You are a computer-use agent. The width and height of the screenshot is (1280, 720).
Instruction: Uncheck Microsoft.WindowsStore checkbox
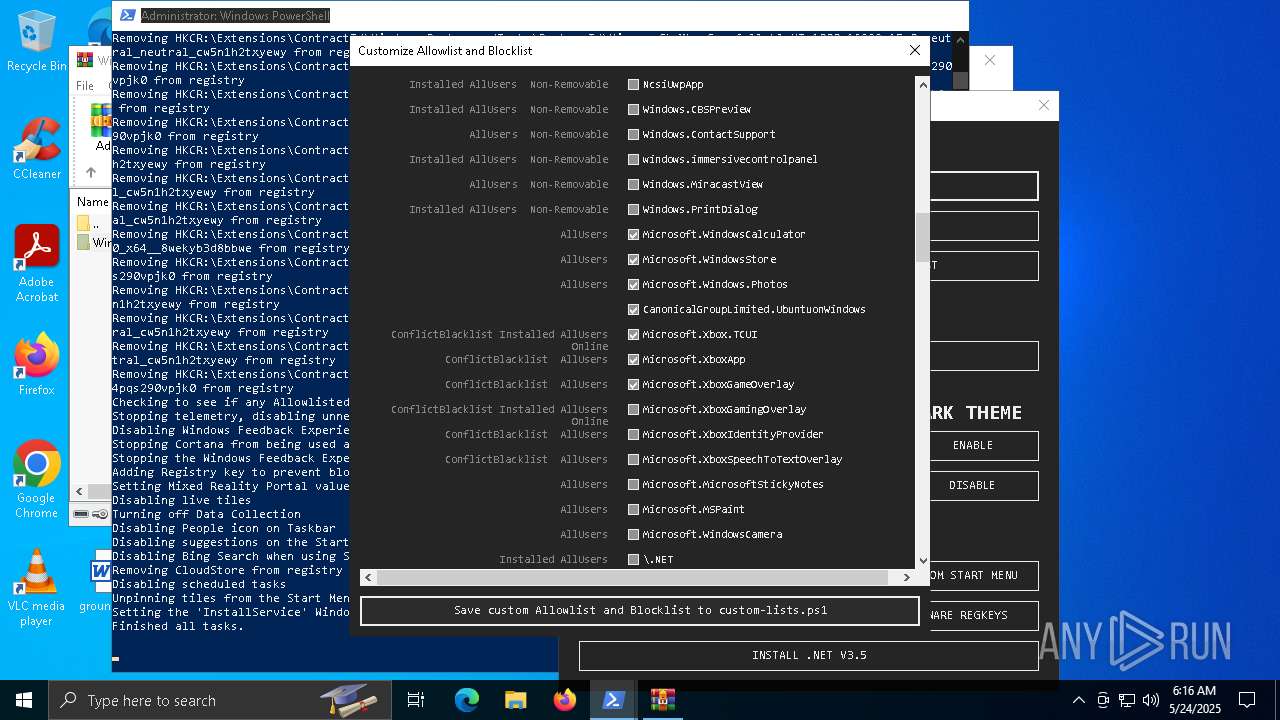coord(633,259)
